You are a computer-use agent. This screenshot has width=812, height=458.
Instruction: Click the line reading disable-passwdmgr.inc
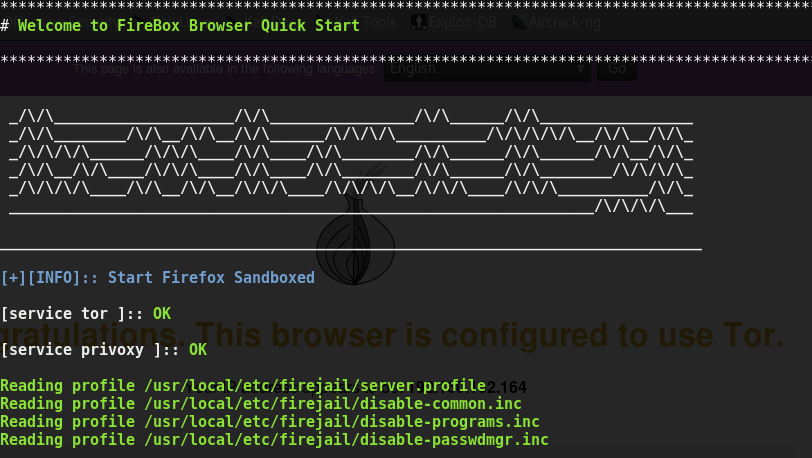(274, 440)
